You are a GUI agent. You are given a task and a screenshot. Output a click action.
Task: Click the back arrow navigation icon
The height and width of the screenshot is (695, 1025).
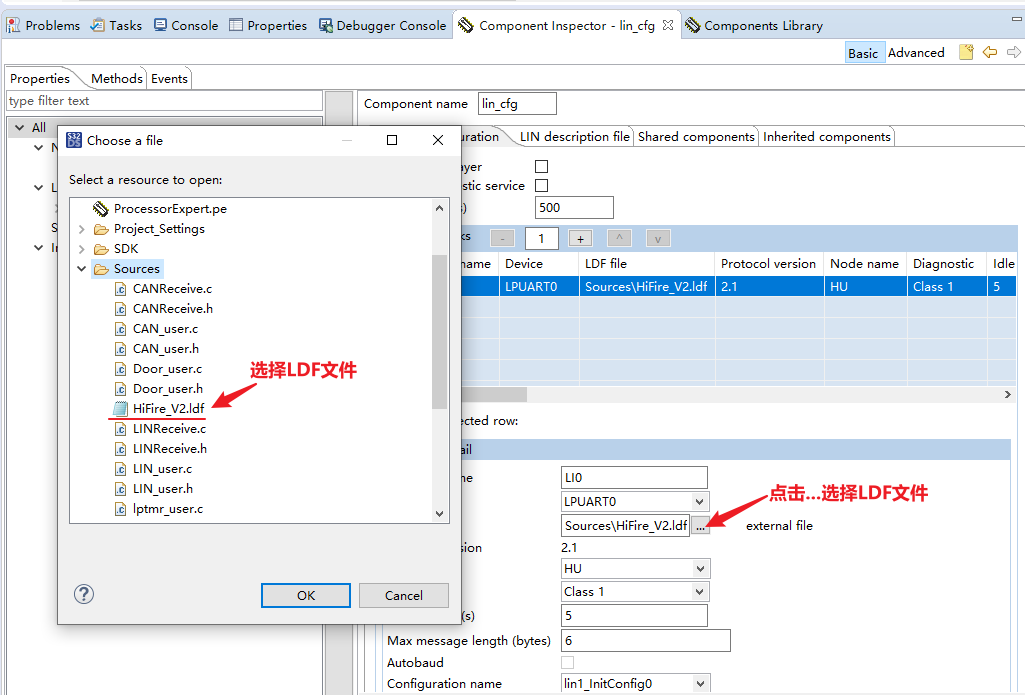coord(989,52)
